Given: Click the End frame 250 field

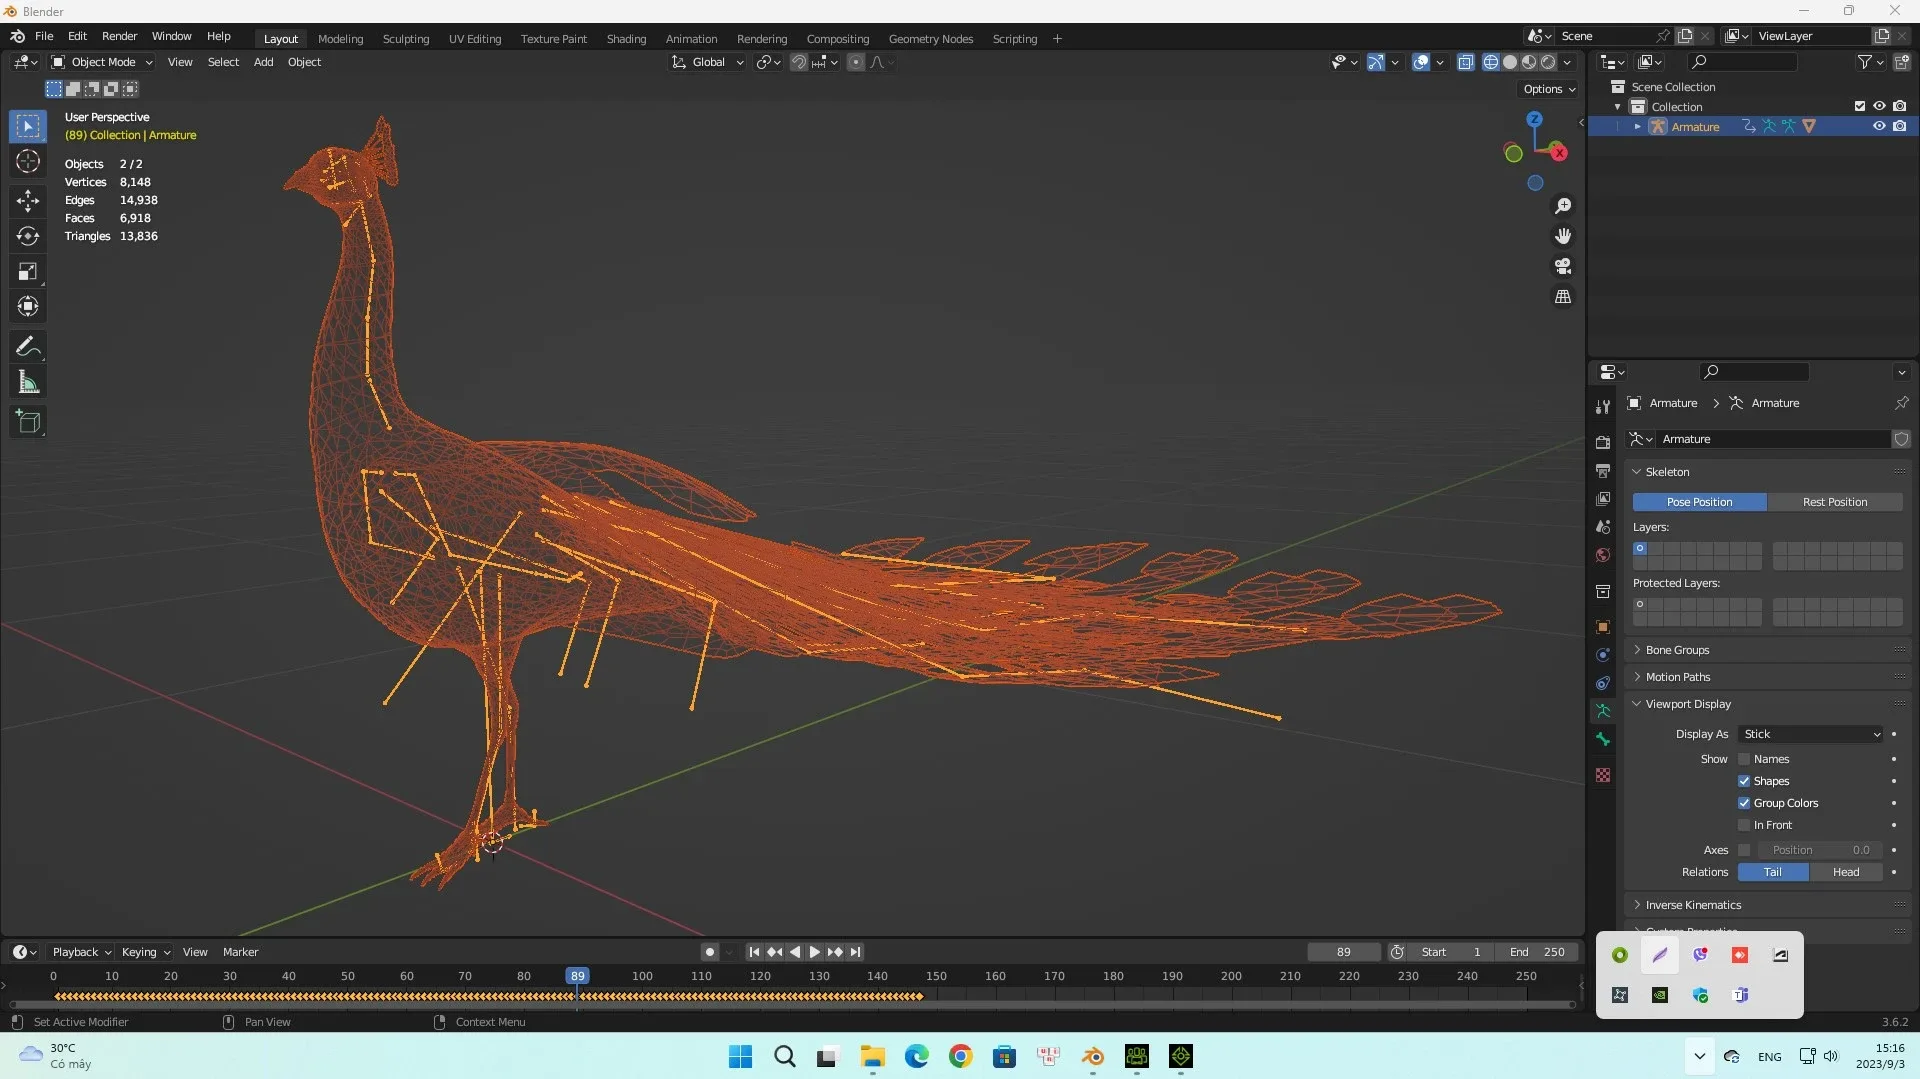Looking at the screenshot, I should pyautogui.click(x=1538, y=952).
